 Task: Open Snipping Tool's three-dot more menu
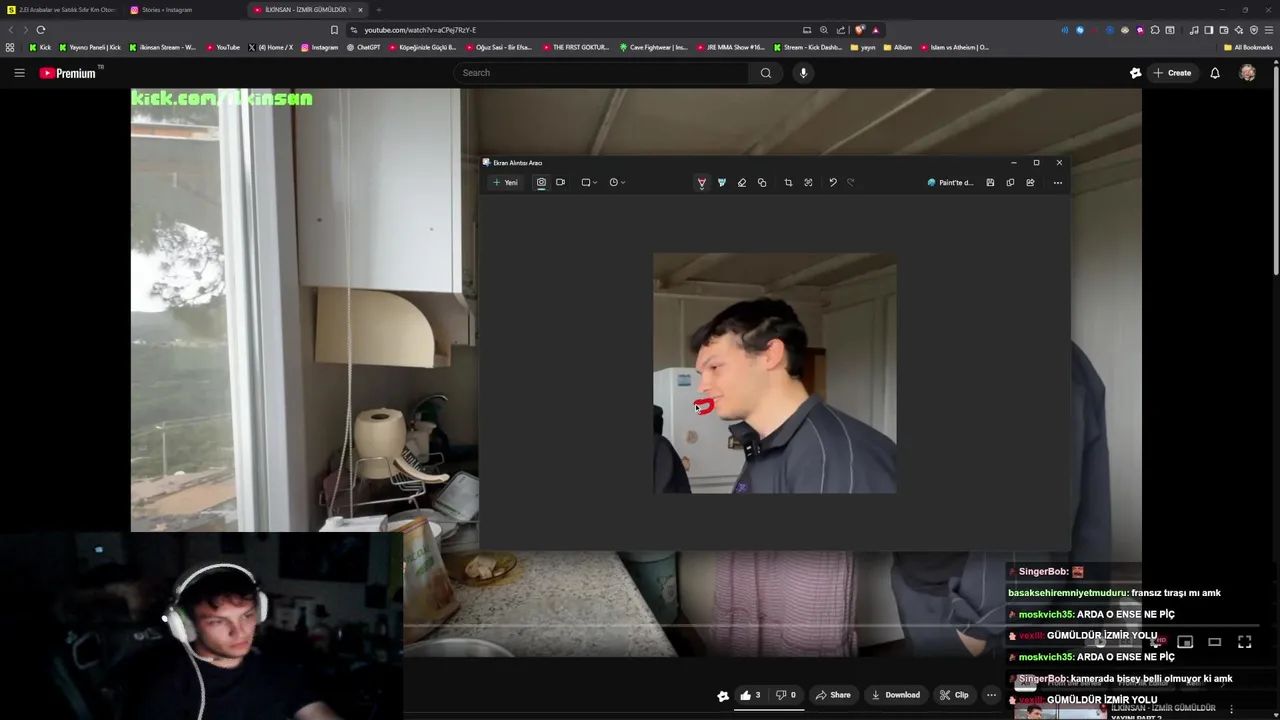coord(1058,183)
